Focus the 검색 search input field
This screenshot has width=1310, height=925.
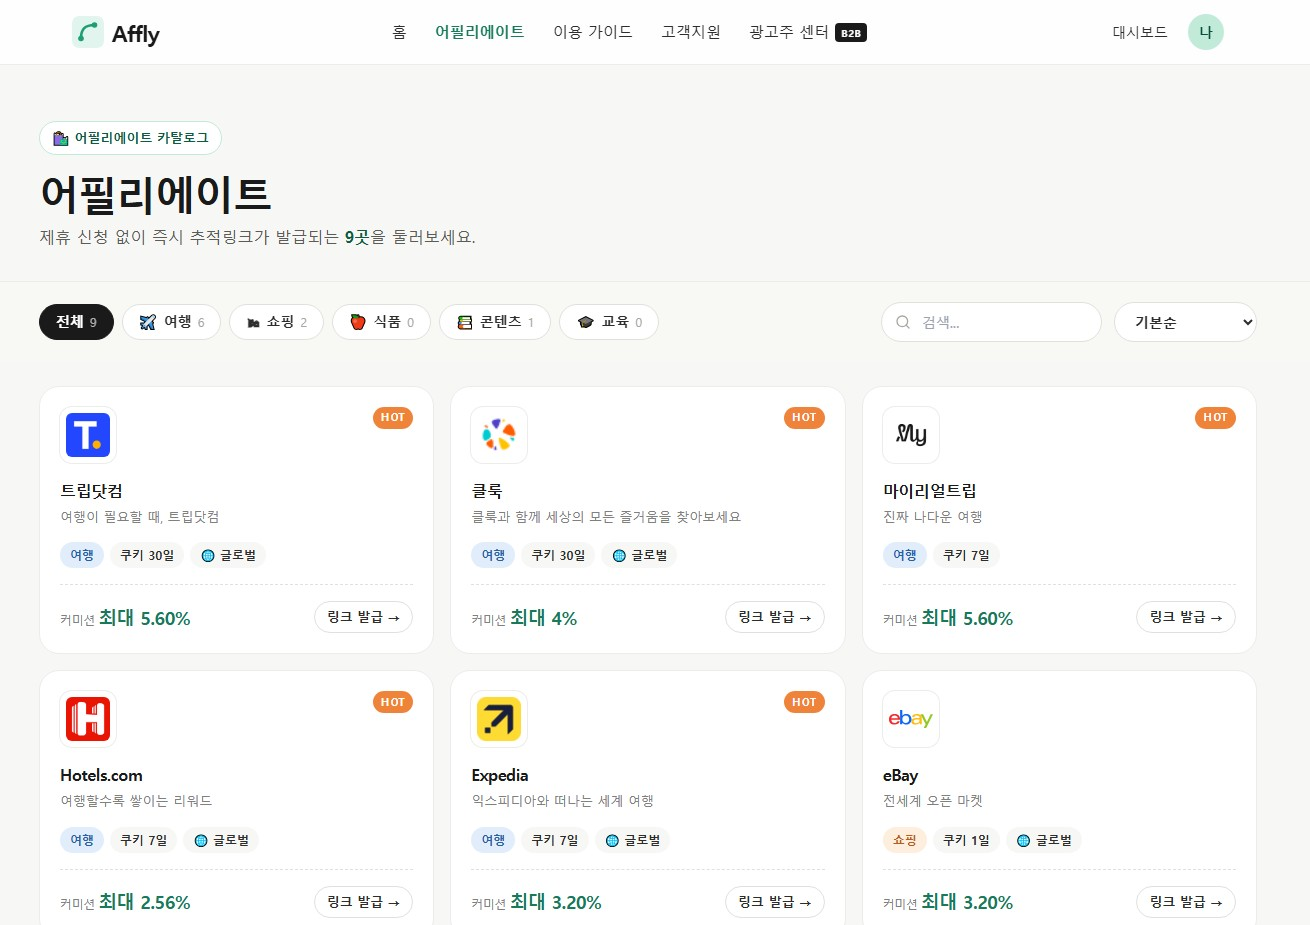[991, 322]
